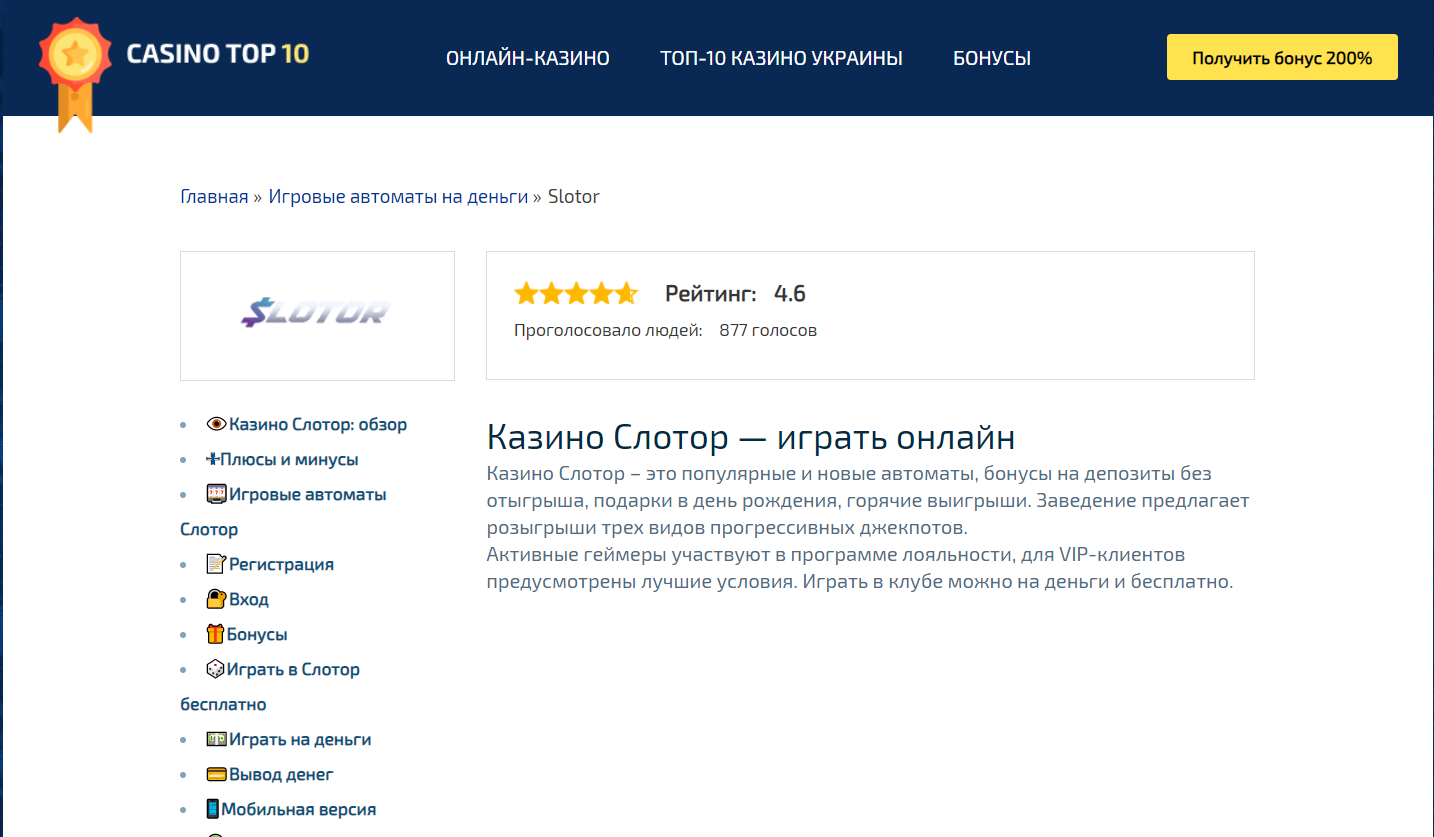Click the 877 голосов vote count
The image size is (1434, 837).
(x=768, y=330)
